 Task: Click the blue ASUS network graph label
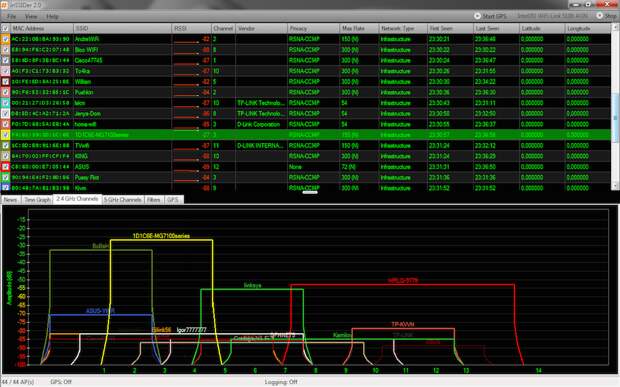[100, 311]
